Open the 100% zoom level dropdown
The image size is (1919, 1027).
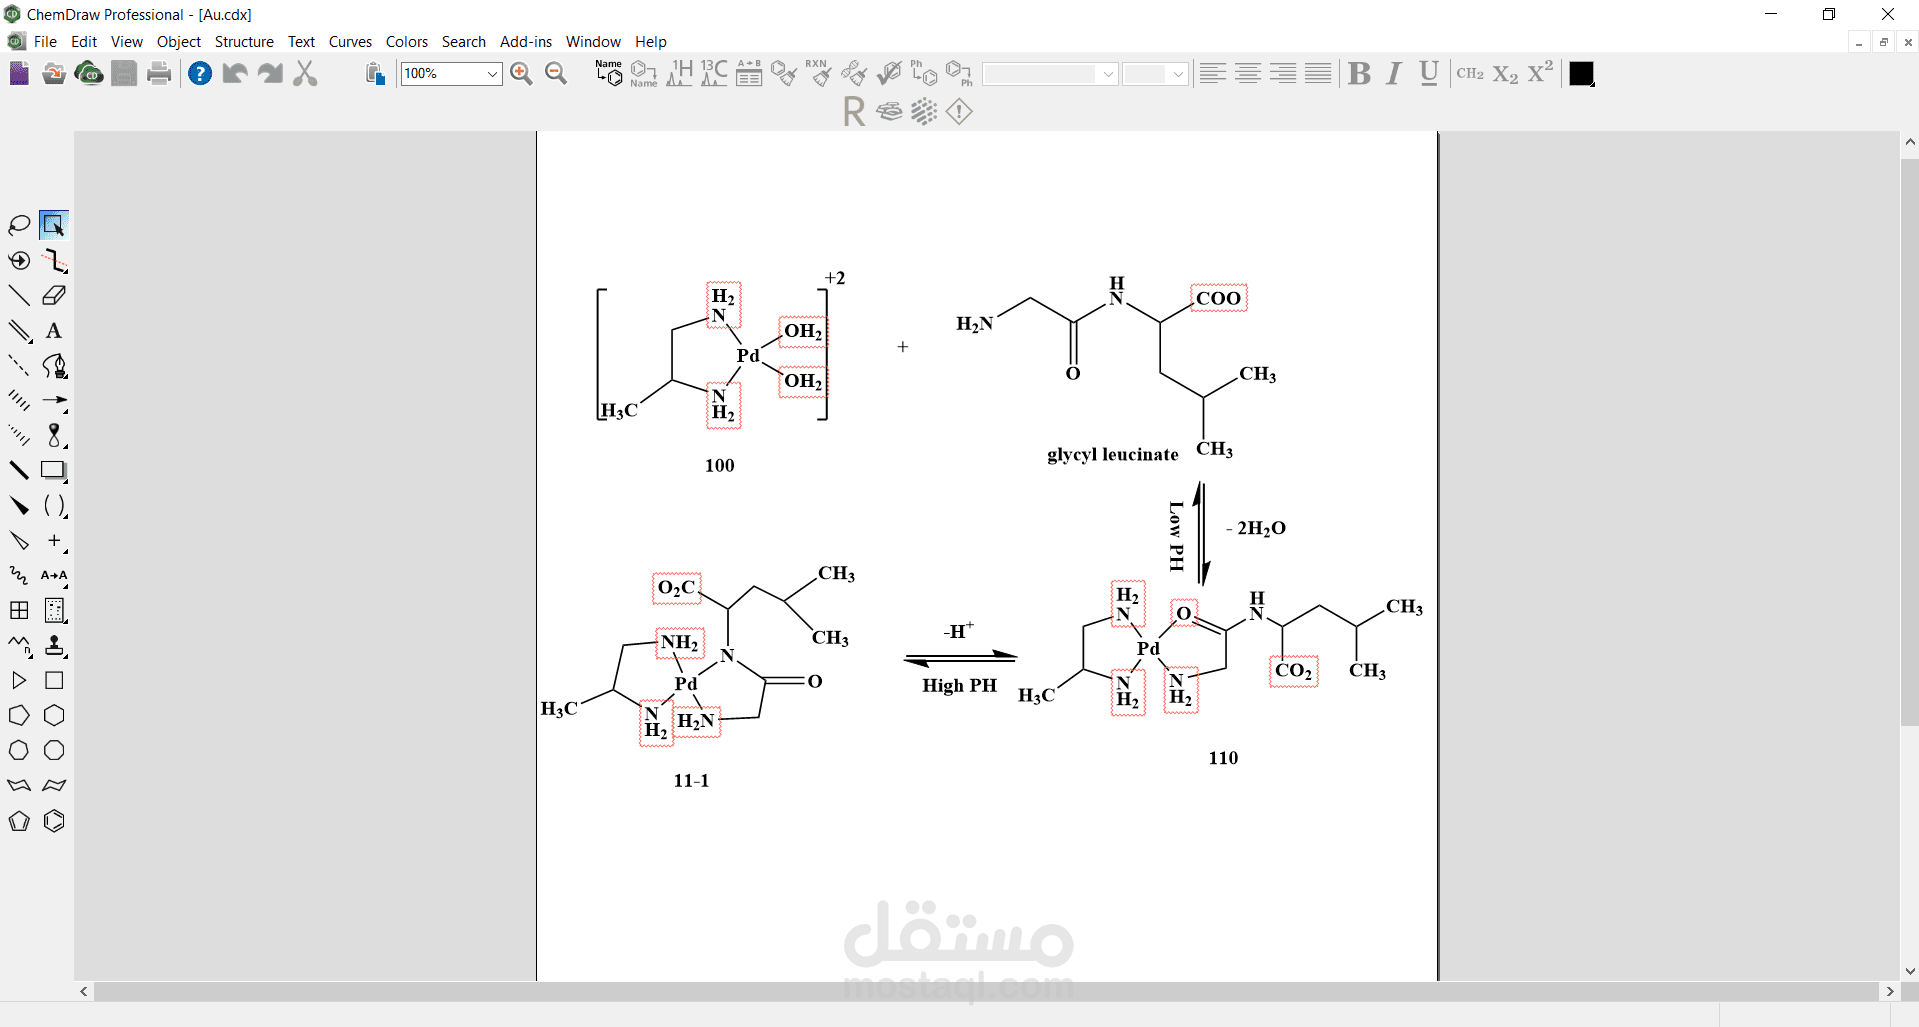click(x=492, y=74)
